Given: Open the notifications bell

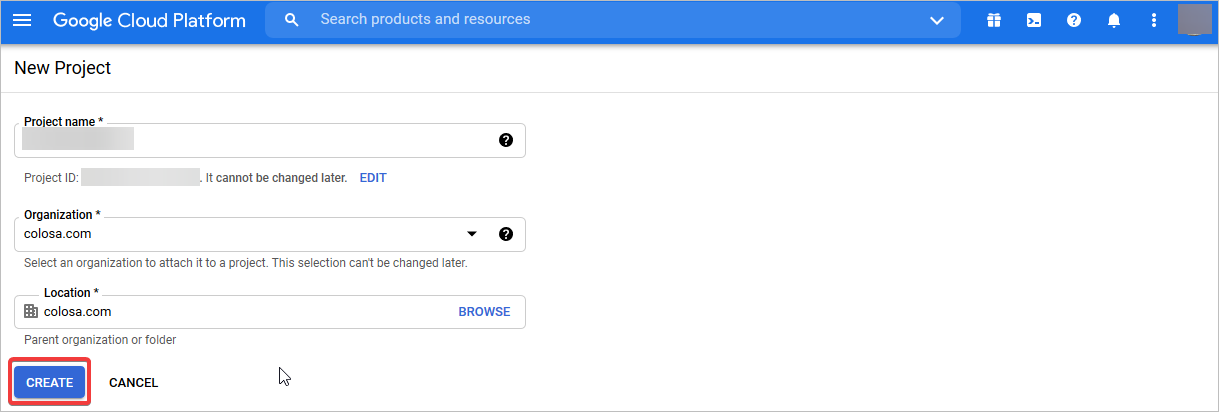Looking at the screenshot, I should [x=1114, y=20].
